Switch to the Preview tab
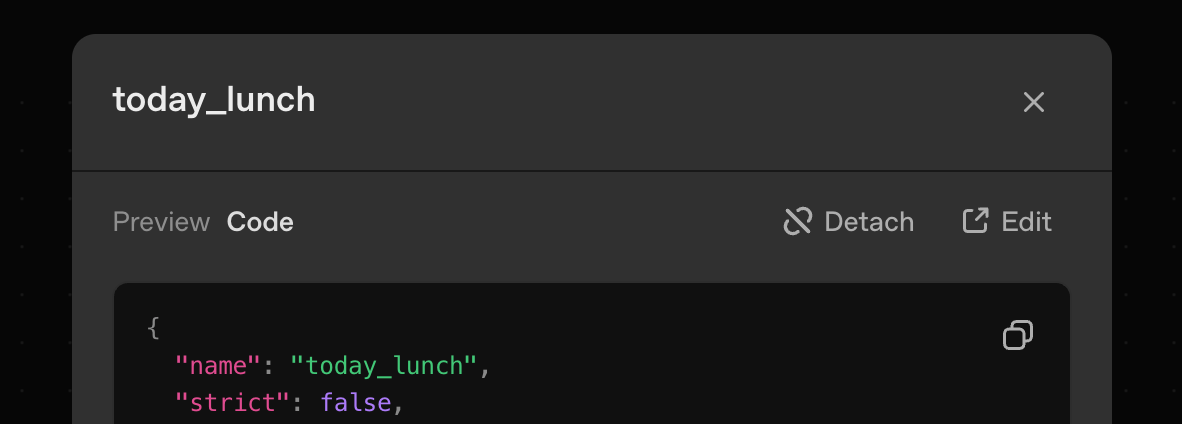Viewport: 1182px width, 424px height. 161,222
